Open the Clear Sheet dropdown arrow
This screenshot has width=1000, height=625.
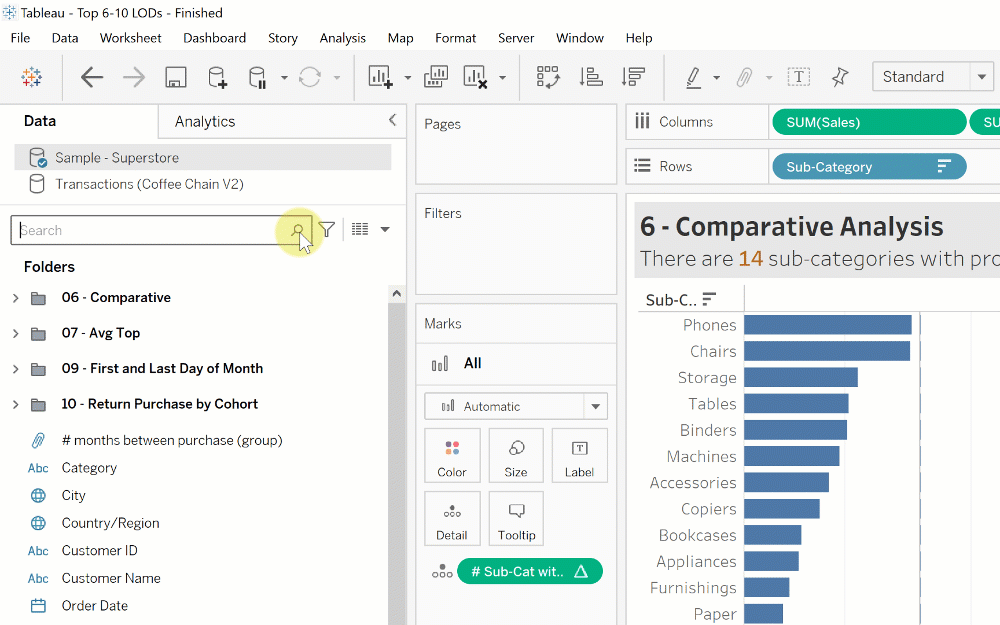tap(503, 78)
